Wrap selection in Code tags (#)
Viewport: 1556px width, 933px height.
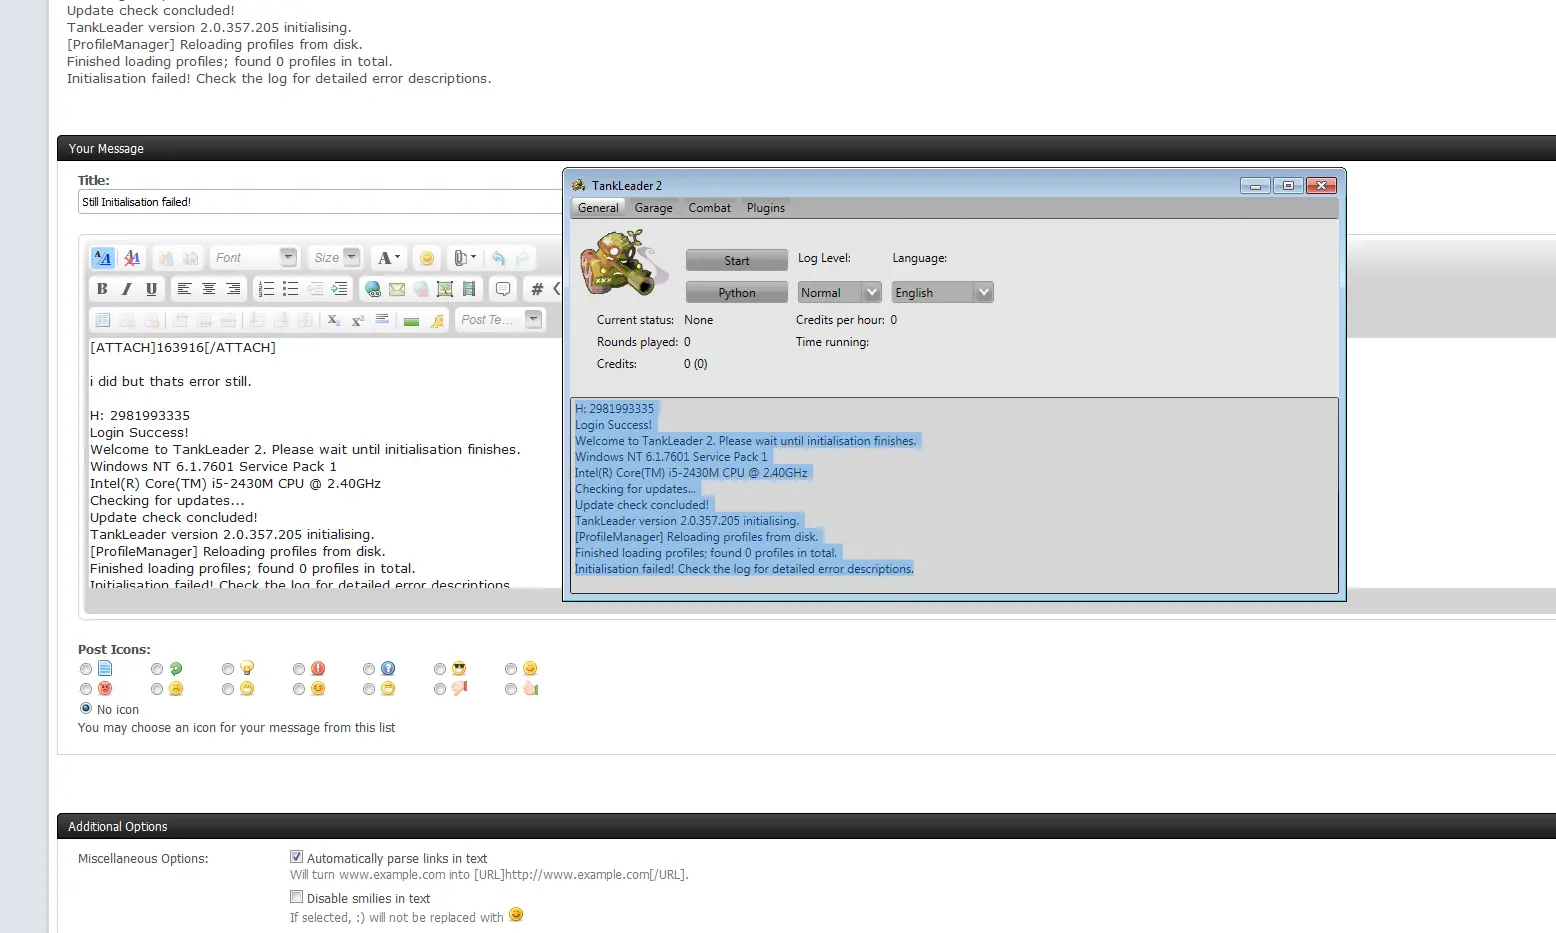537,289
